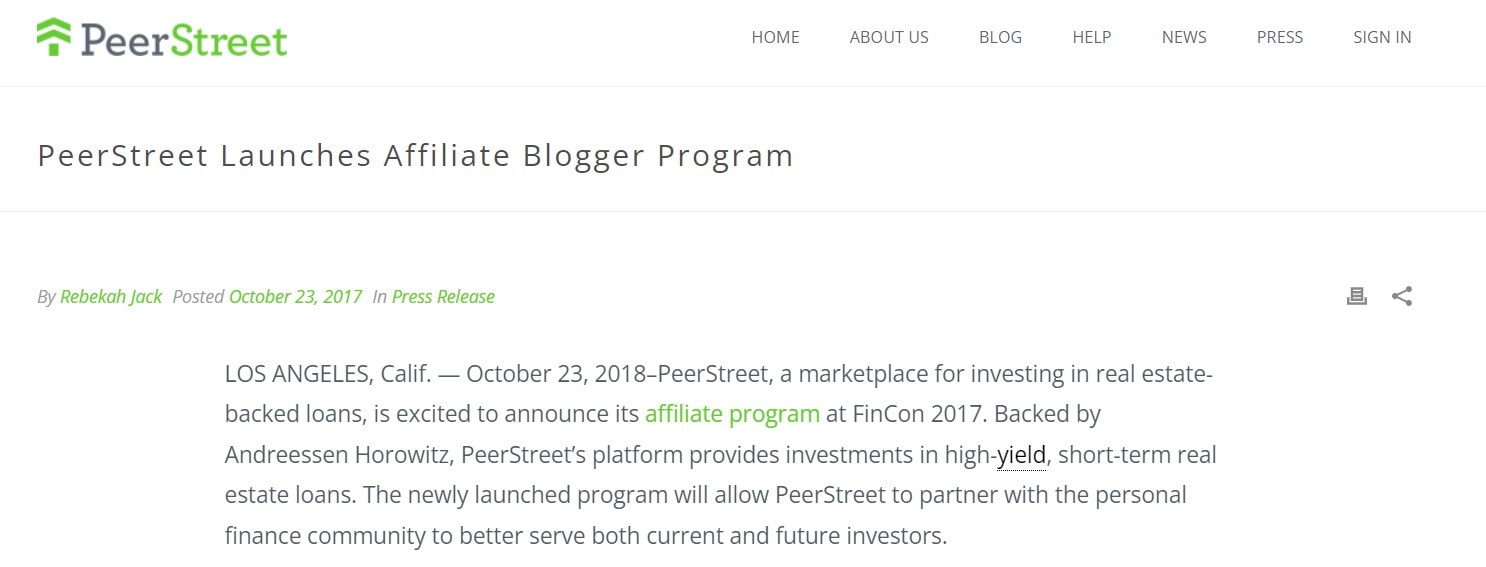Select NEWS in the navigation bar

(1184, 37)
